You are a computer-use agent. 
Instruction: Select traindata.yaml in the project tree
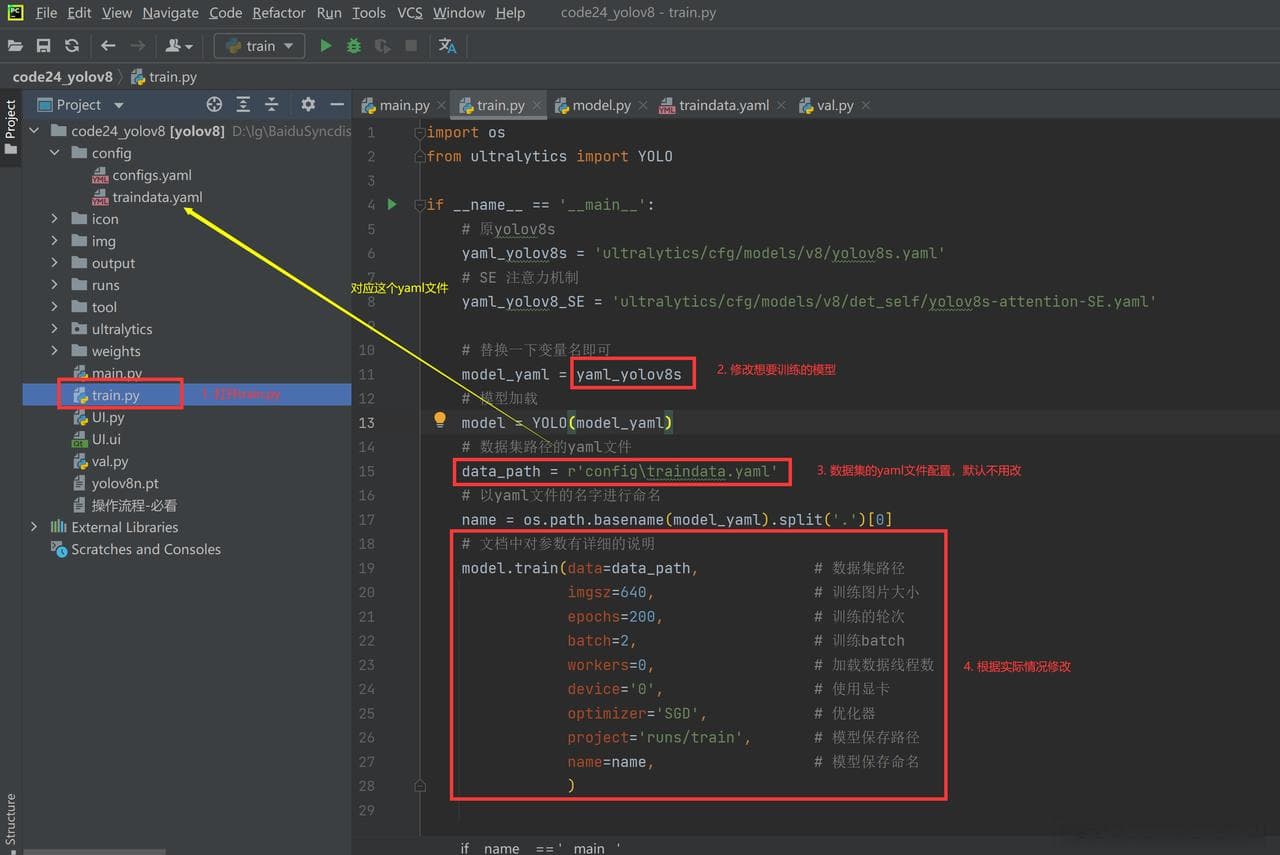(x=157, y=197)
